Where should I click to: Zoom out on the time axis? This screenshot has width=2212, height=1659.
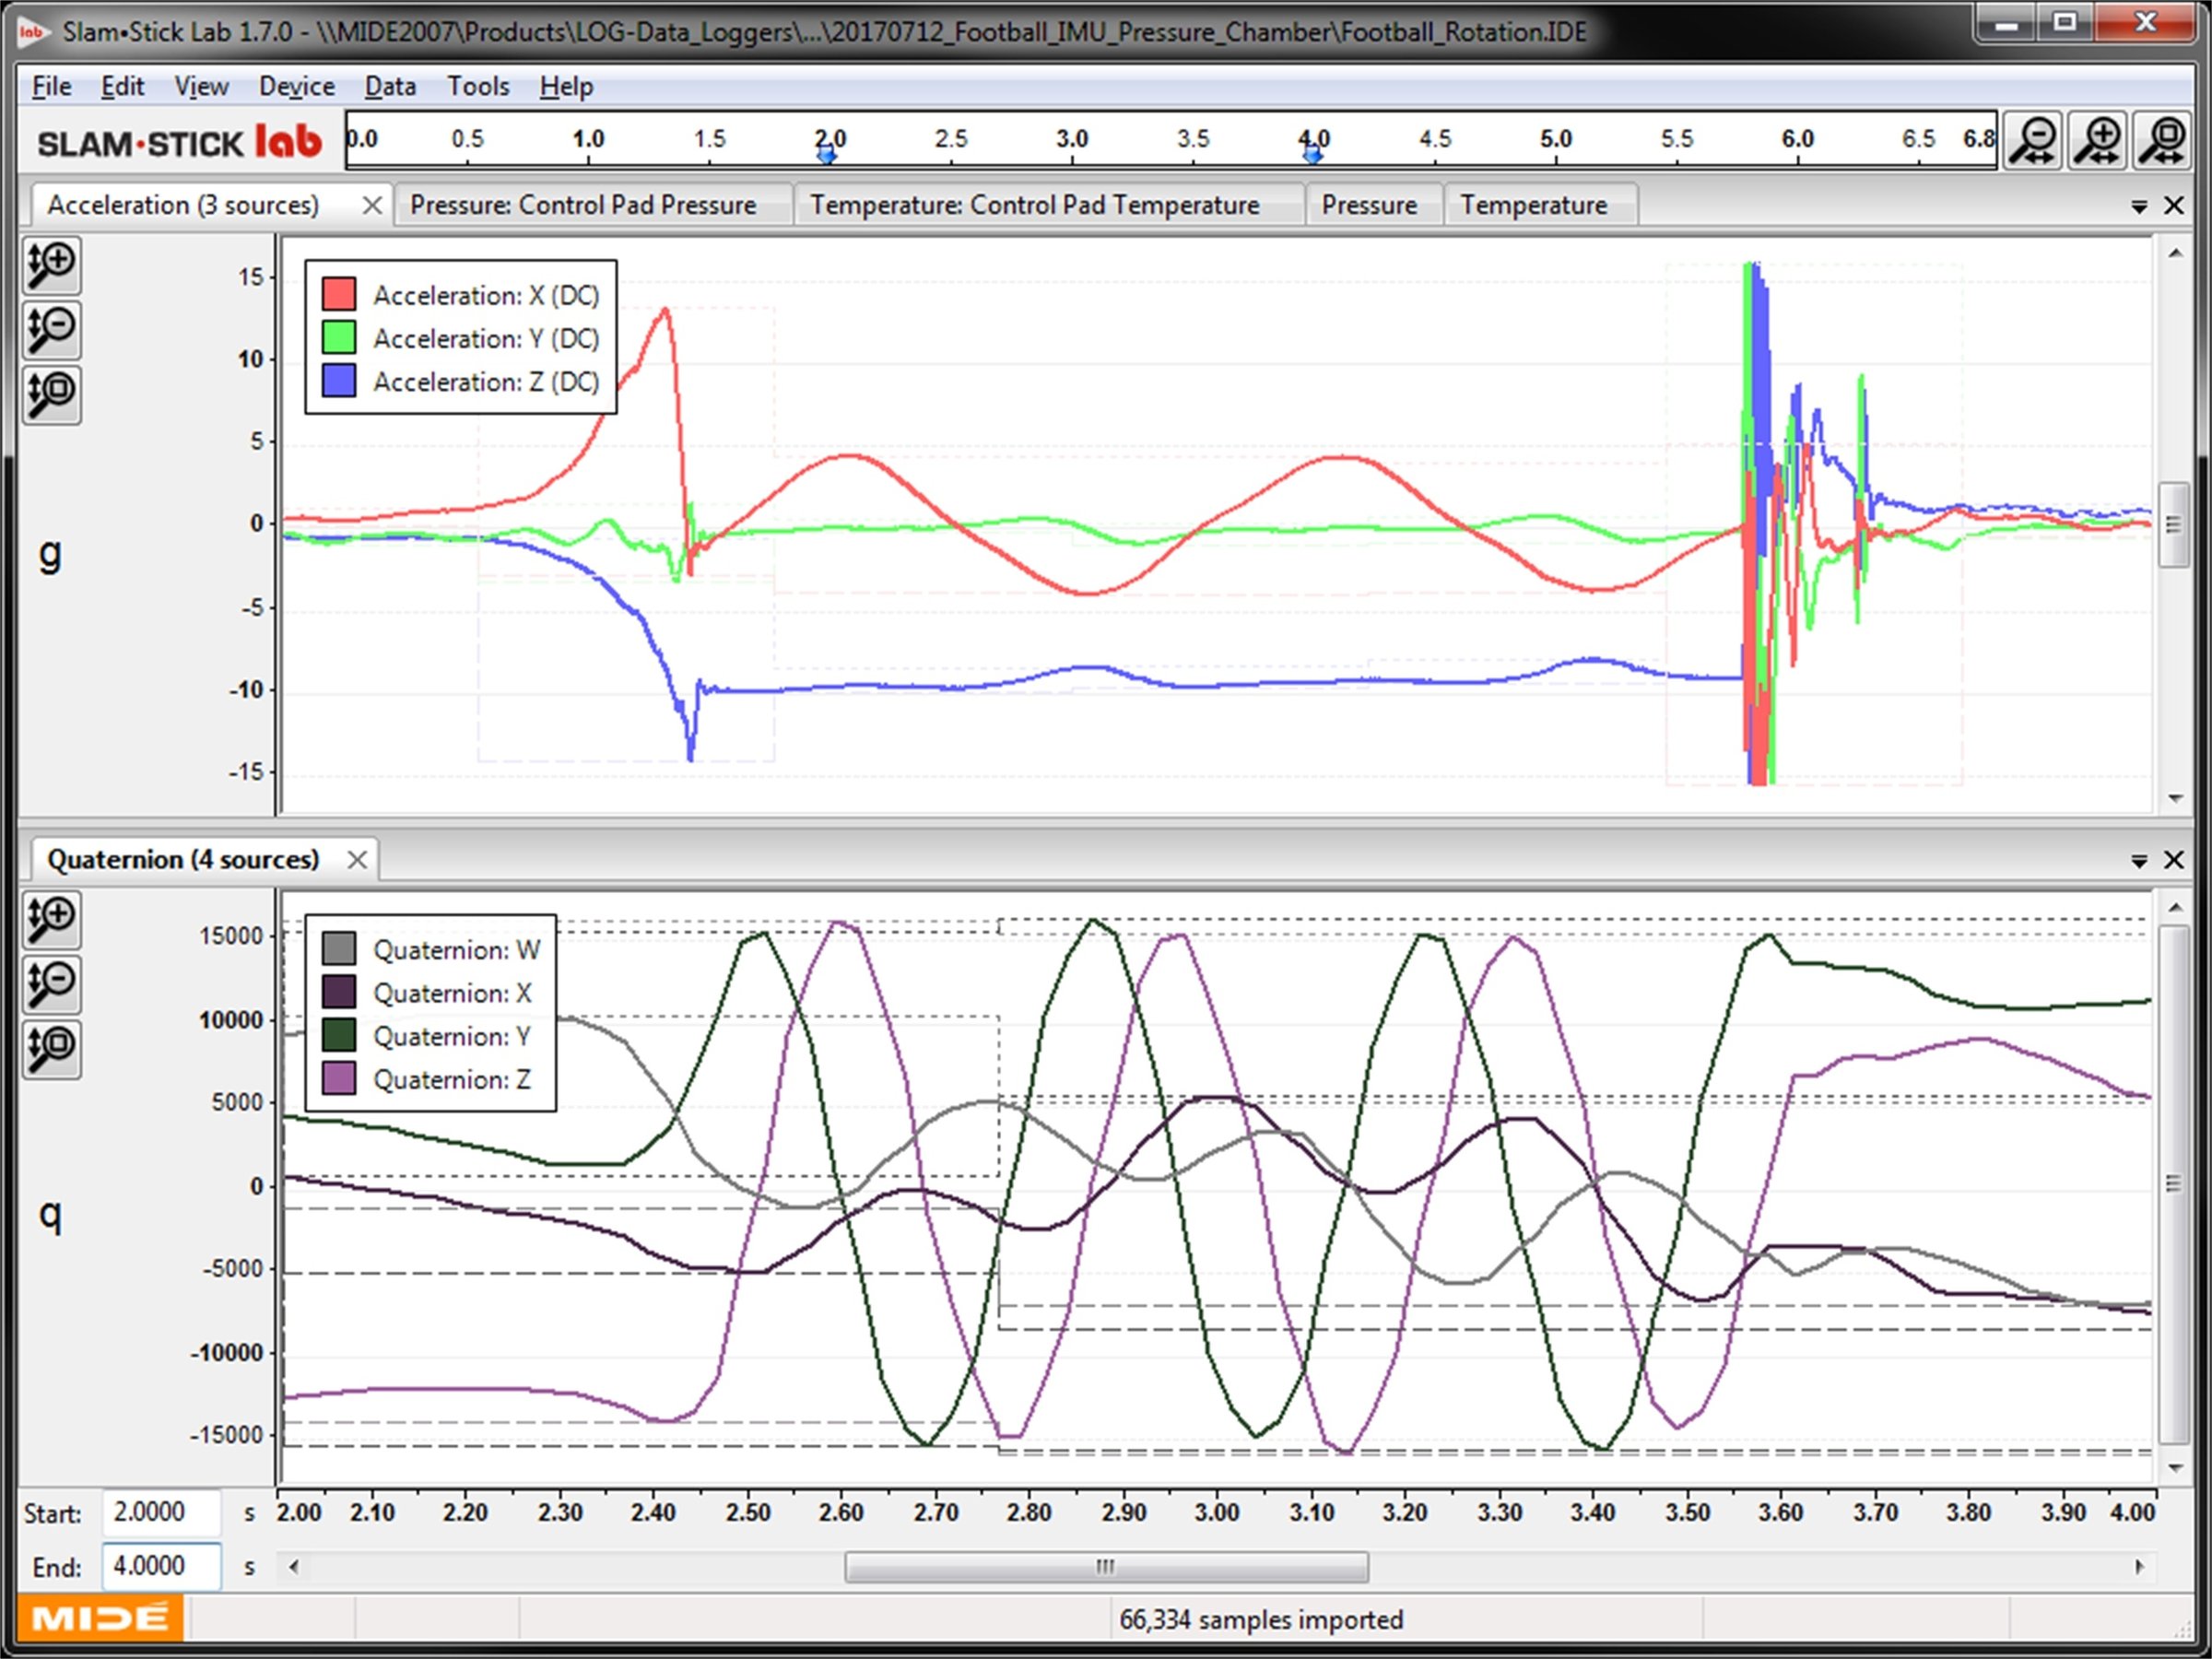tap(2033, 140)
